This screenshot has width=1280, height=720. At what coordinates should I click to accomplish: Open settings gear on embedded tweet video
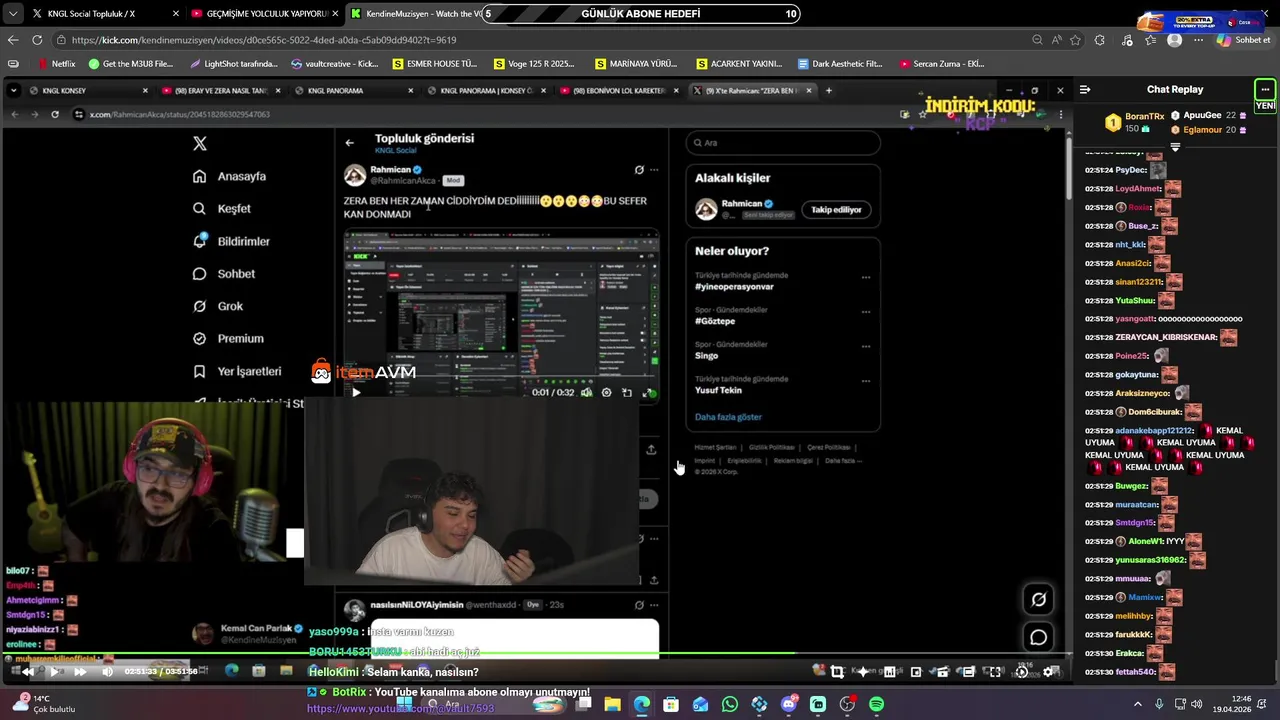pos(606,393)
